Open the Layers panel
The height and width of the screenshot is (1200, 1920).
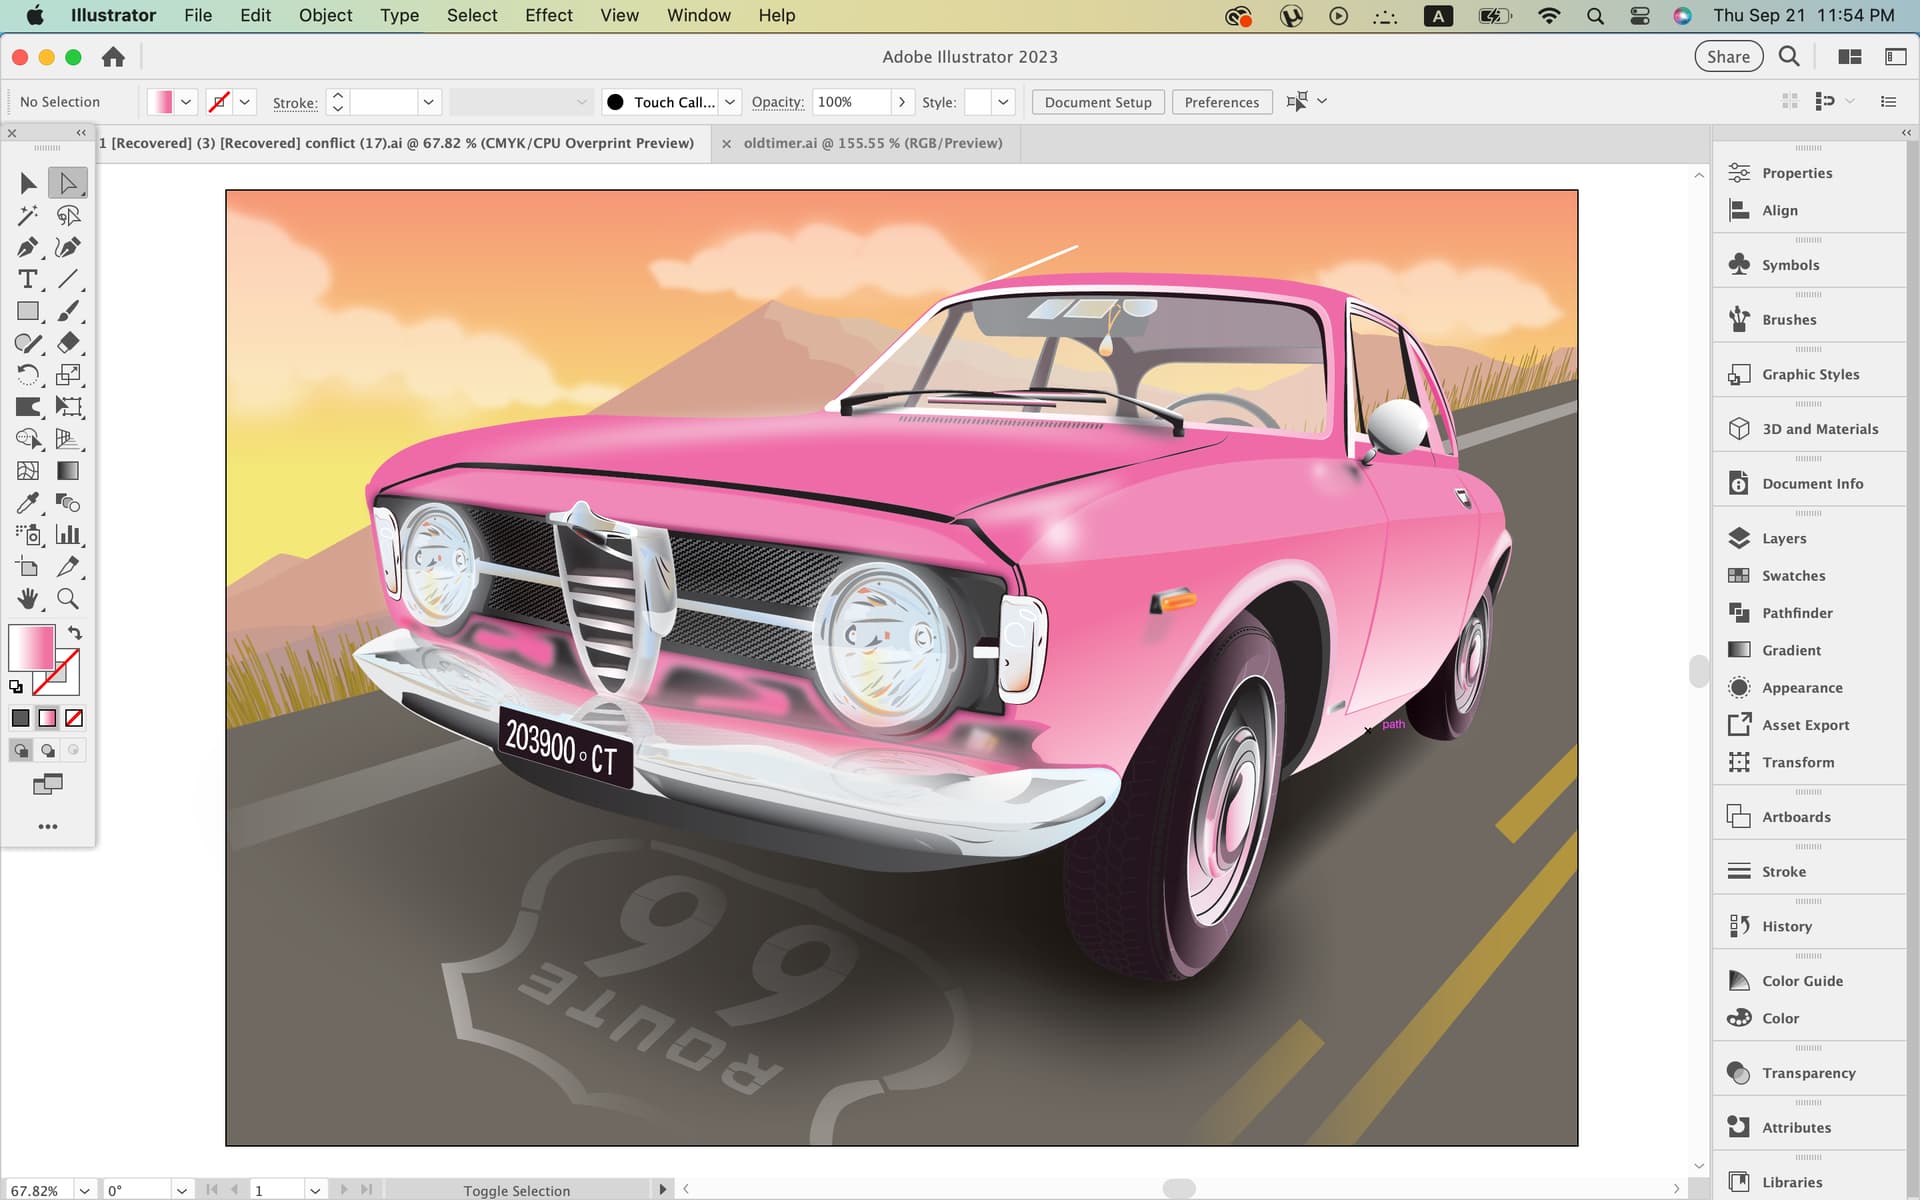click(x=1783, y=538)
